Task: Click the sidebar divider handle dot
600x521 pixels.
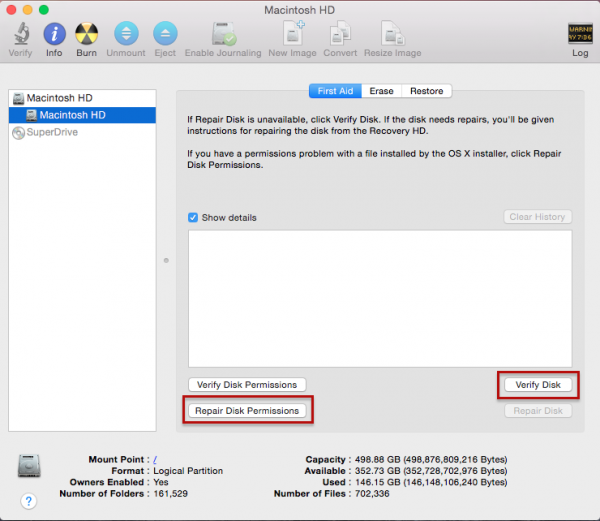Action: coord(166,260)
